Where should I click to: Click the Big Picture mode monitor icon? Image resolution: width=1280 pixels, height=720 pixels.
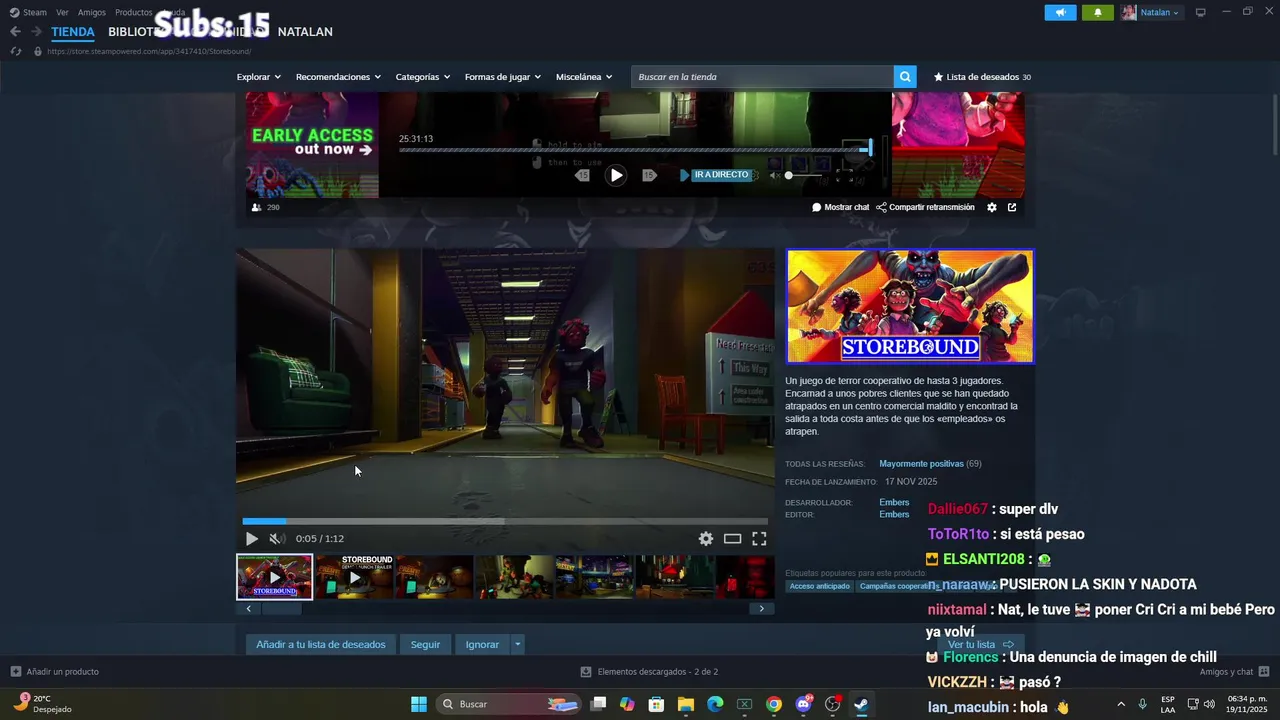click(x=1201, y=12)
